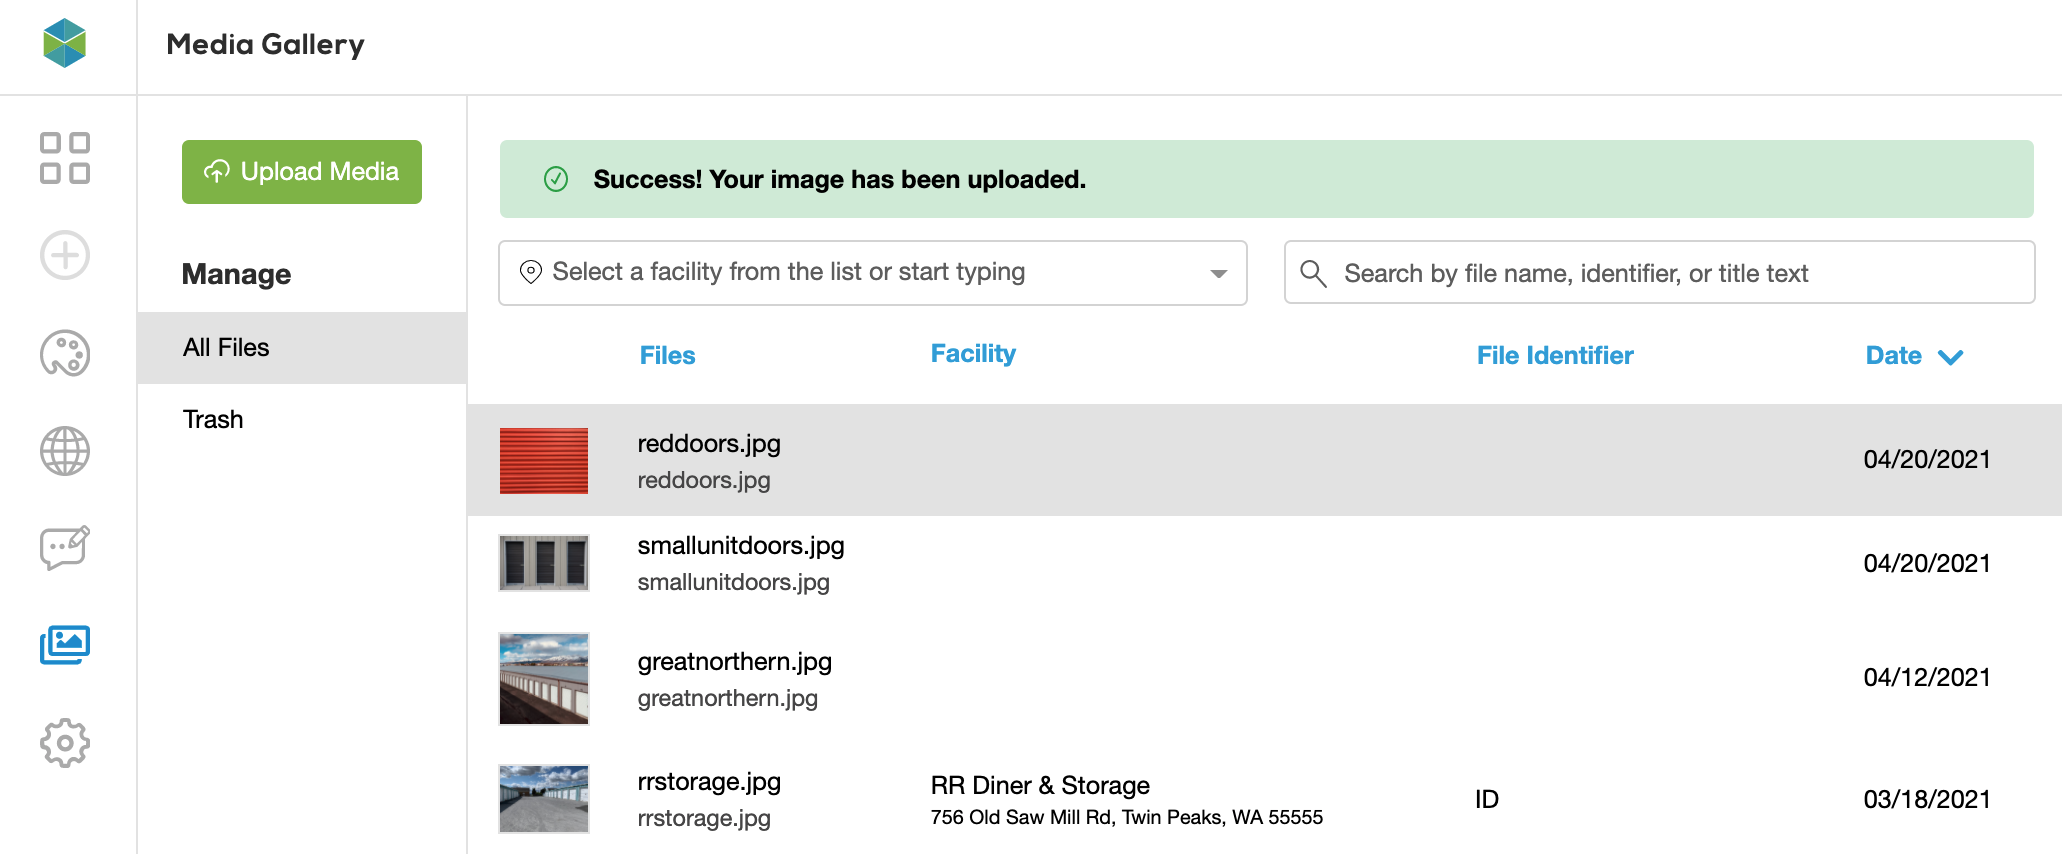Expand the facility selection dropdown
This screenshot has height=854, width=2062.
(x=1217, y=273)
